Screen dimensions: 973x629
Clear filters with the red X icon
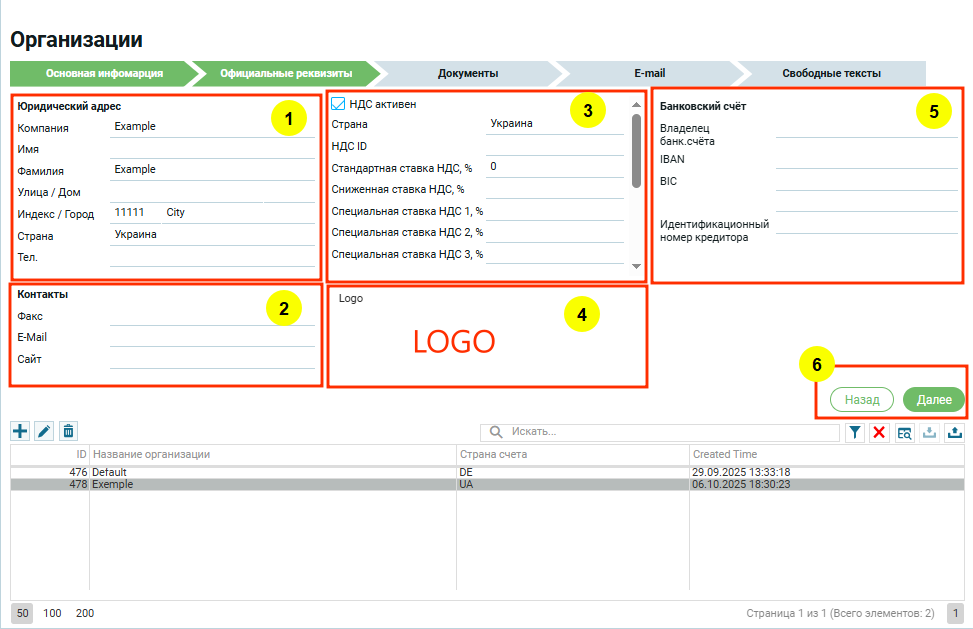(x=880, y=432)
